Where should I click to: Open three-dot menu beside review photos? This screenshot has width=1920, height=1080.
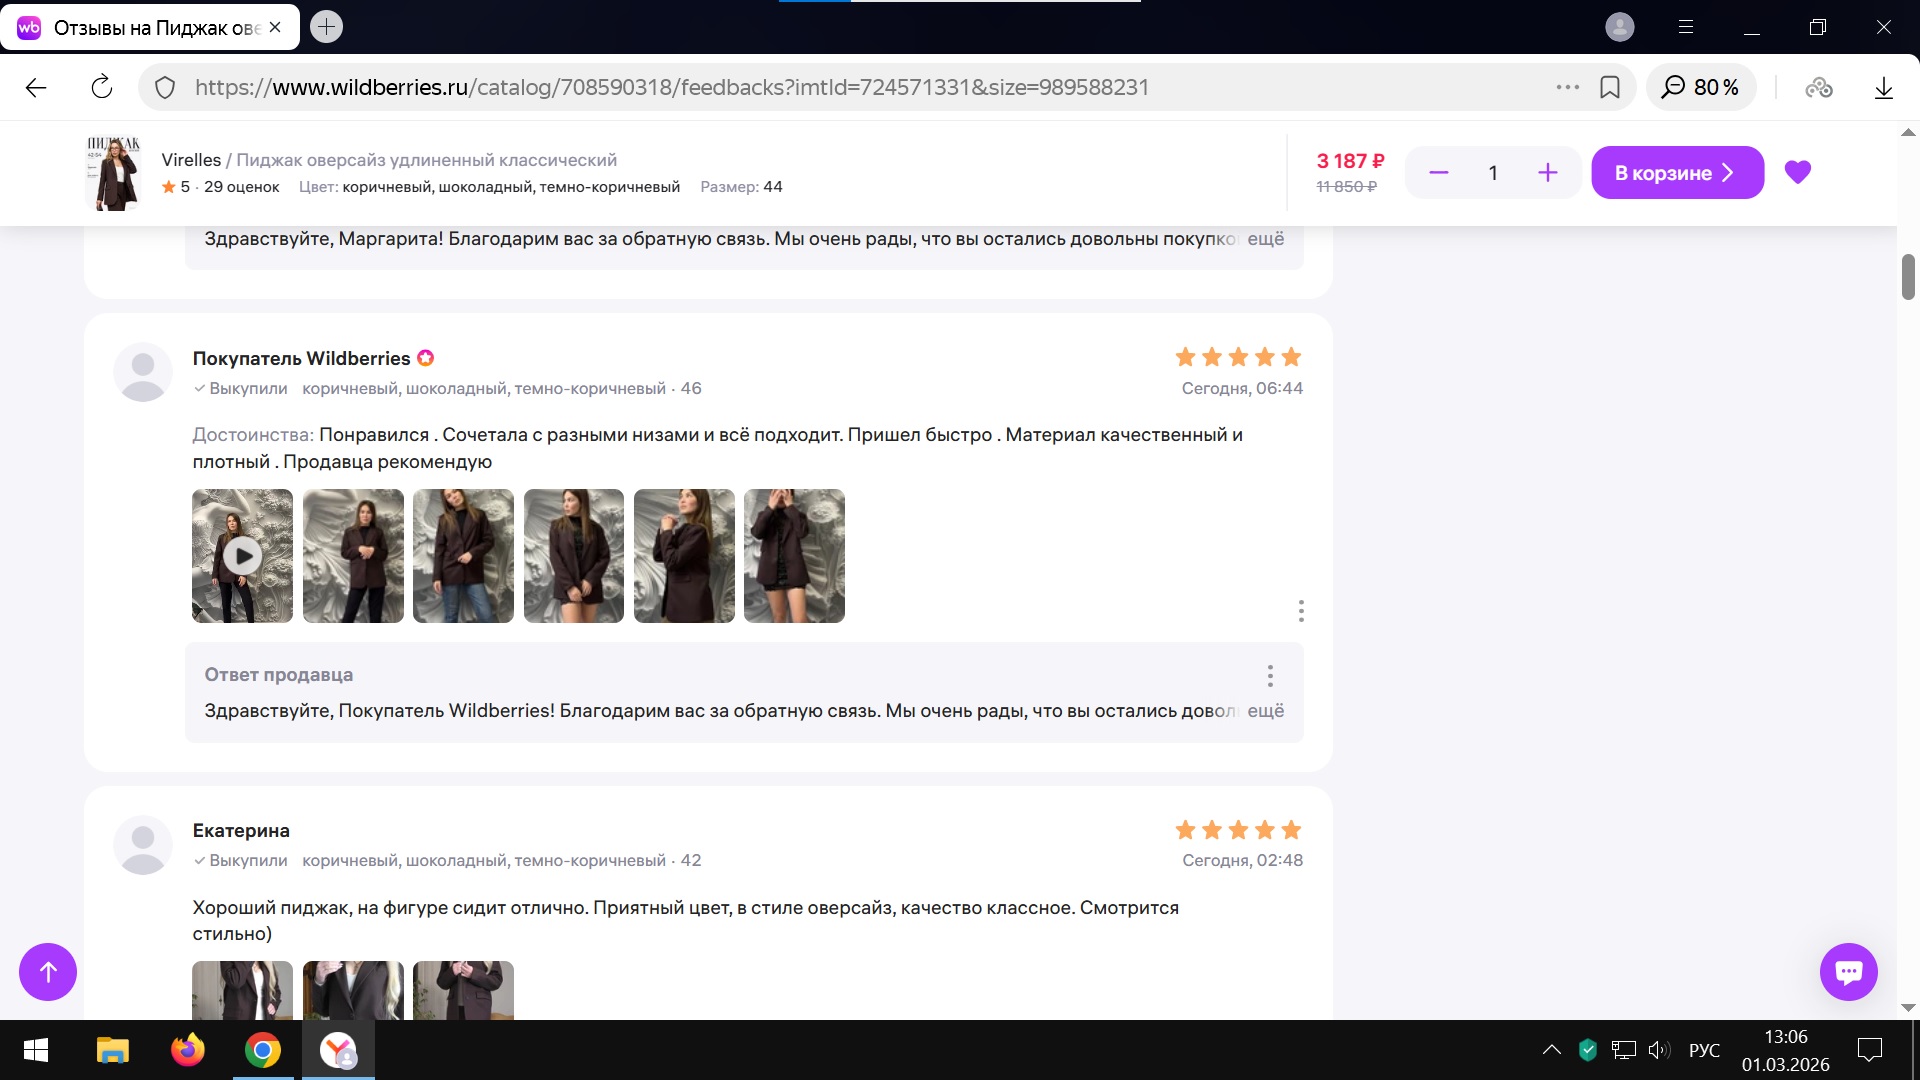(x=1300, y=611)
